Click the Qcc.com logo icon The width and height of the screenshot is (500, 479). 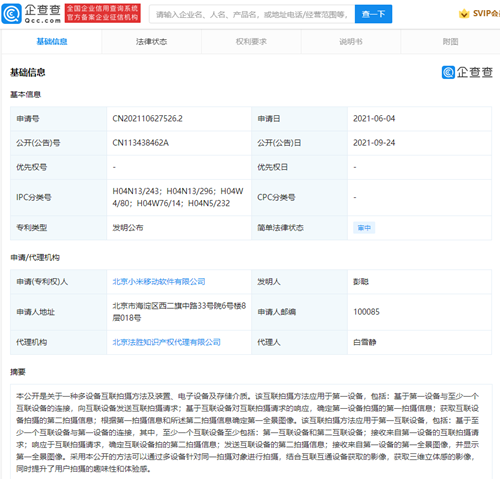12,14
